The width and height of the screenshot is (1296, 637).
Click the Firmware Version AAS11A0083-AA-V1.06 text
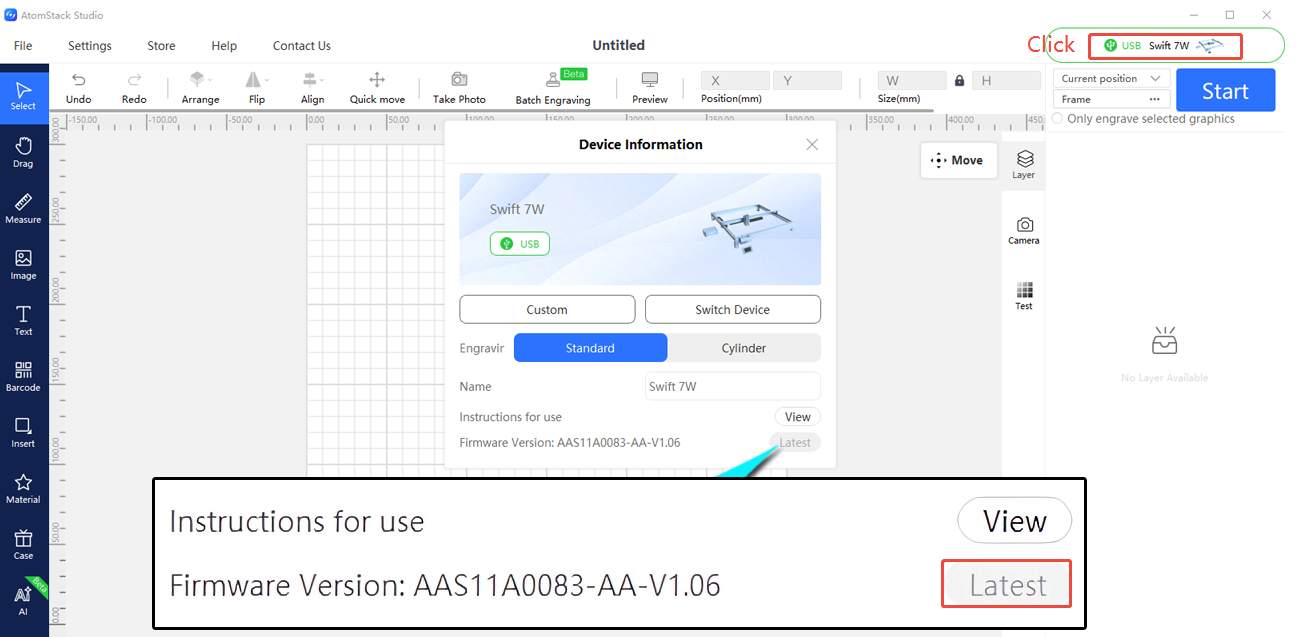tap(570, 443)
